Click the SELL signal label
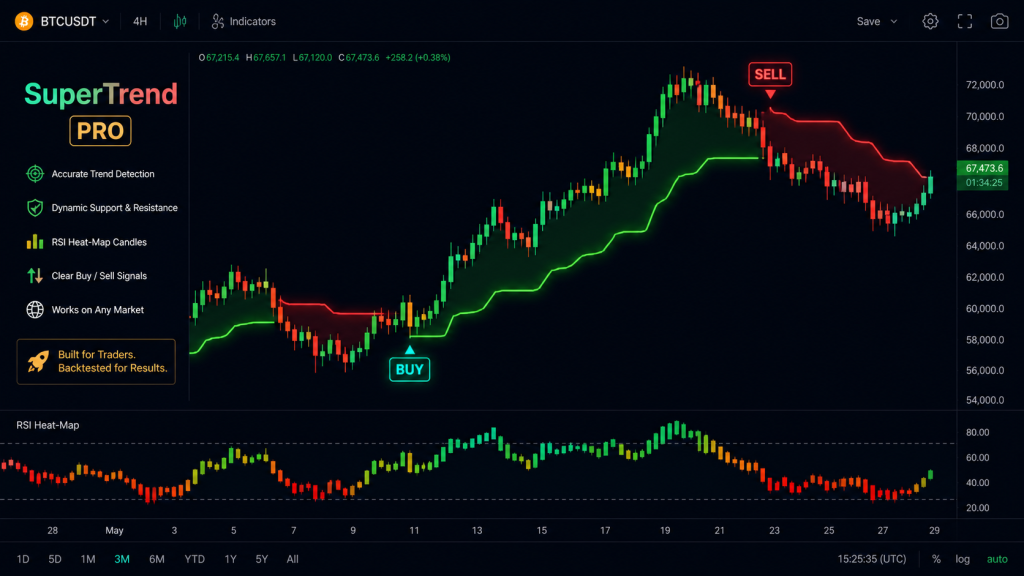The width and height of the screenshot is (1024, 576). 770,74
